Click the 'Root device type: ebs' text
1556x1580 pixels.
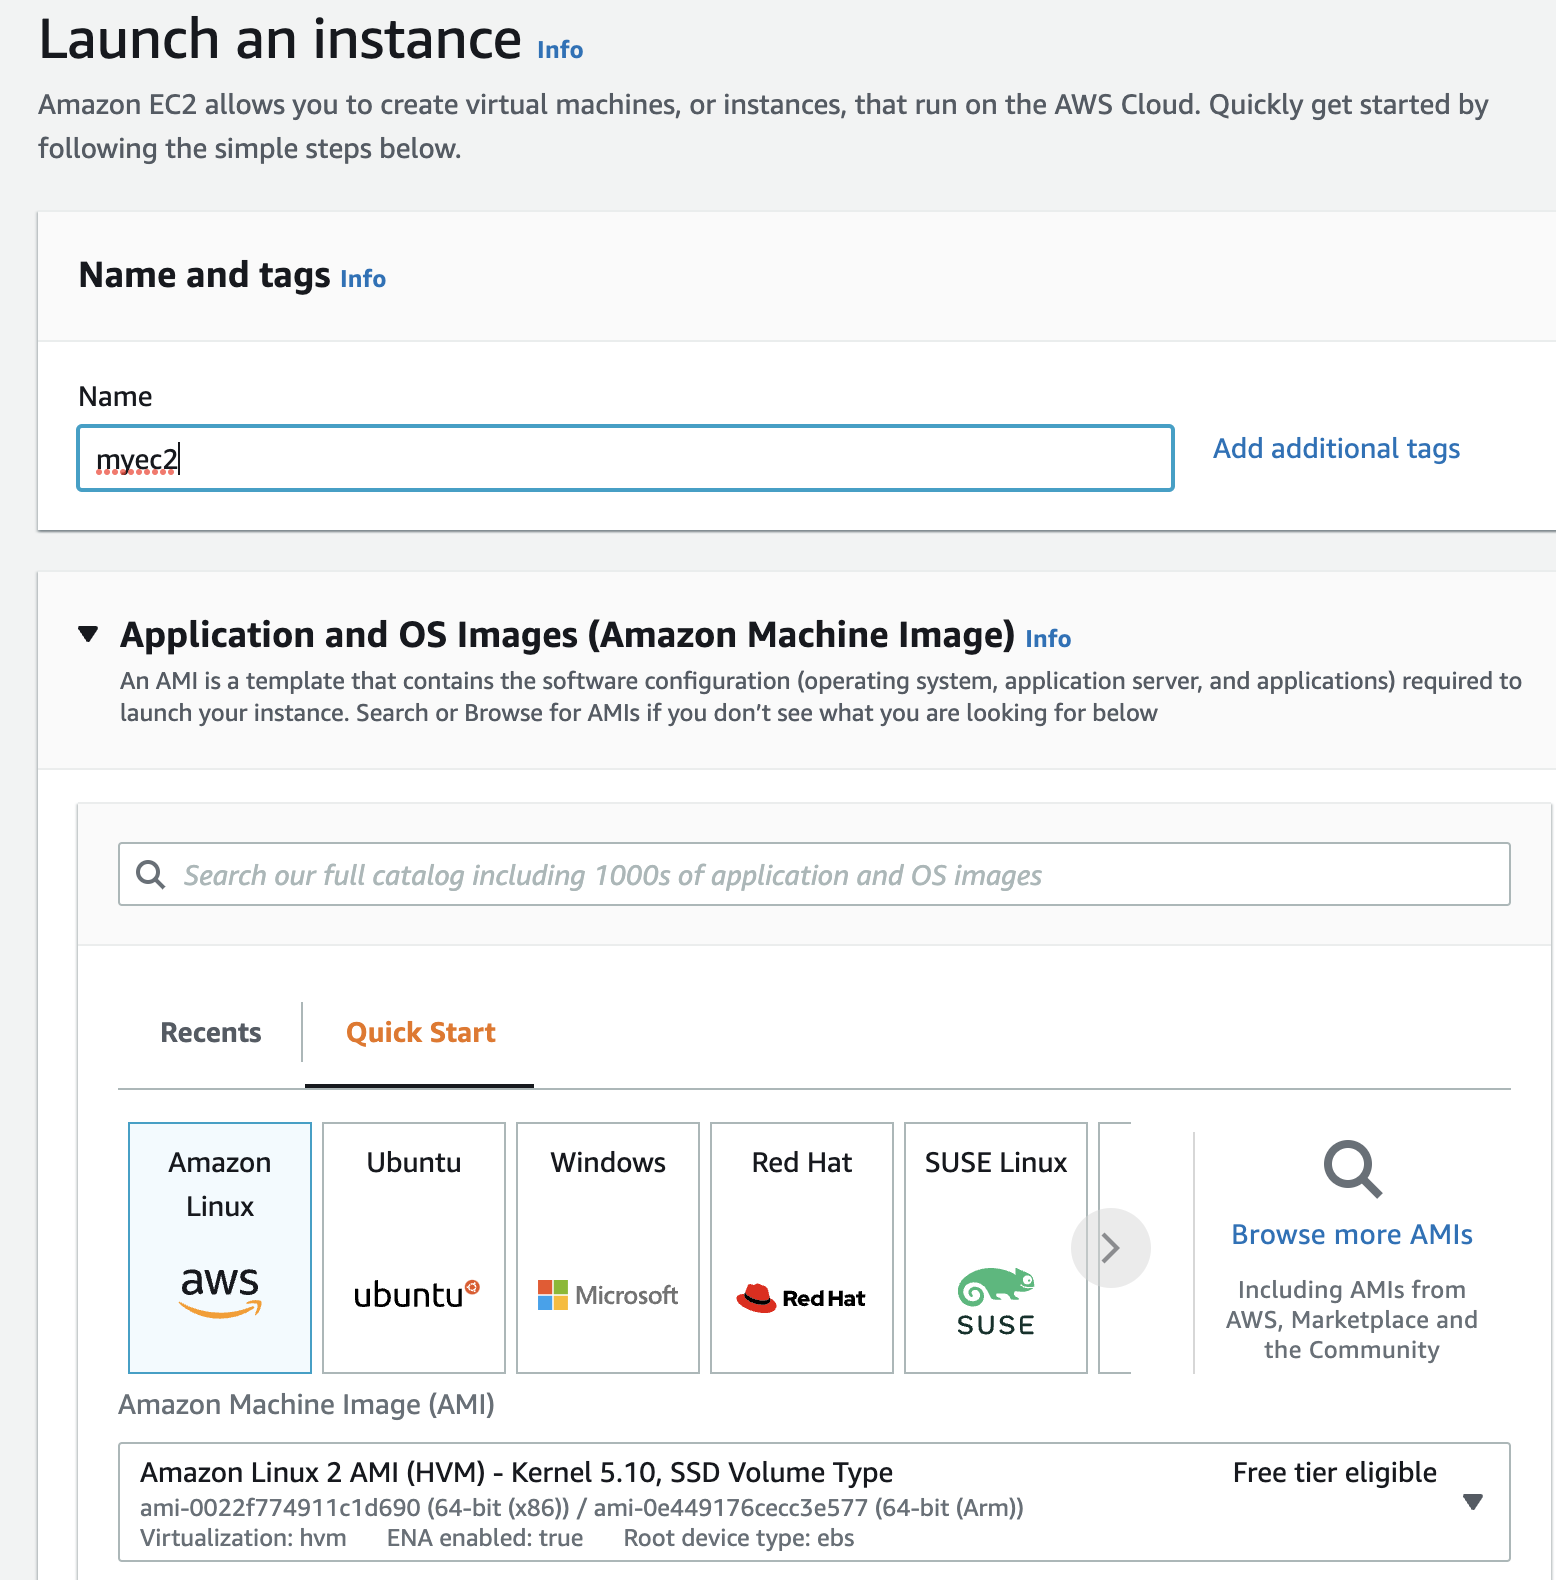739,1538
